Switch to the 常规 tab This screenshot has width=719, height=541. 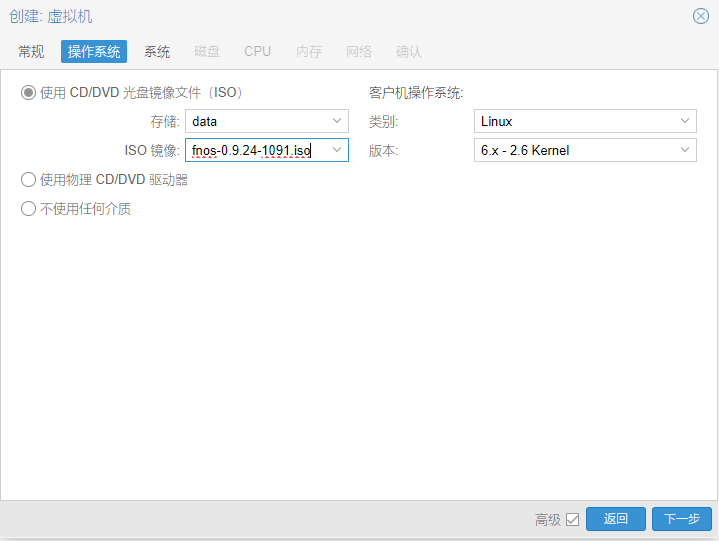(x=31, y=52)
